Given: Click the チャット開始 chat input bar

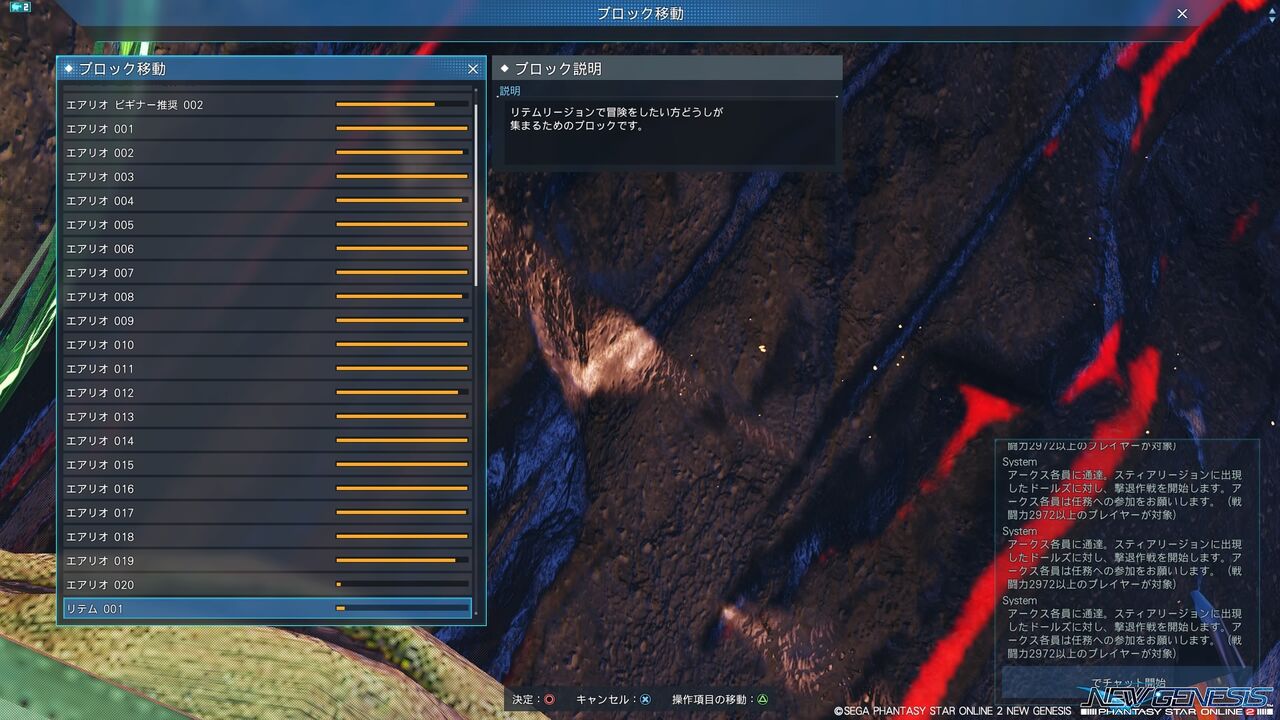Looking at the screenshot, I should coord(1126,682).
